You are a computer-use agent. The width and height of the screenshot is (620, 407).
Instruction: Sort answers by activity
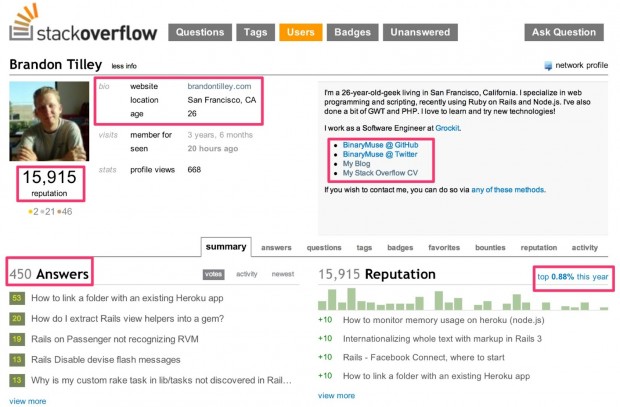tap(247, 274)
